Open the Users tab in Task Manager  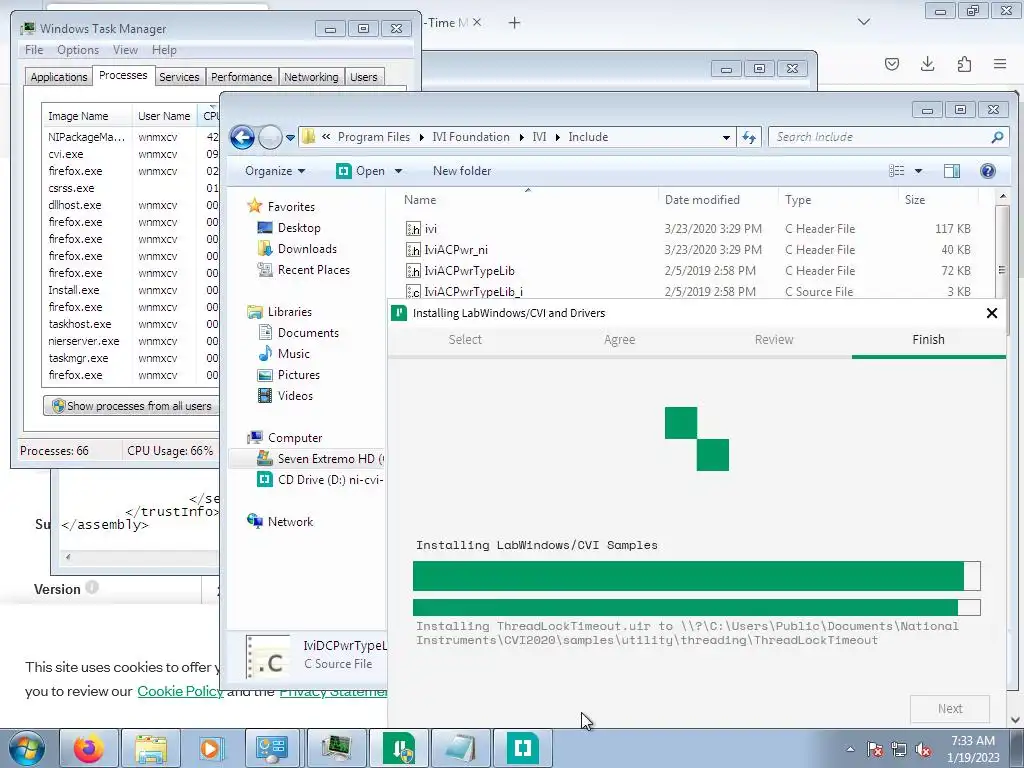click(x=364, y=77)
